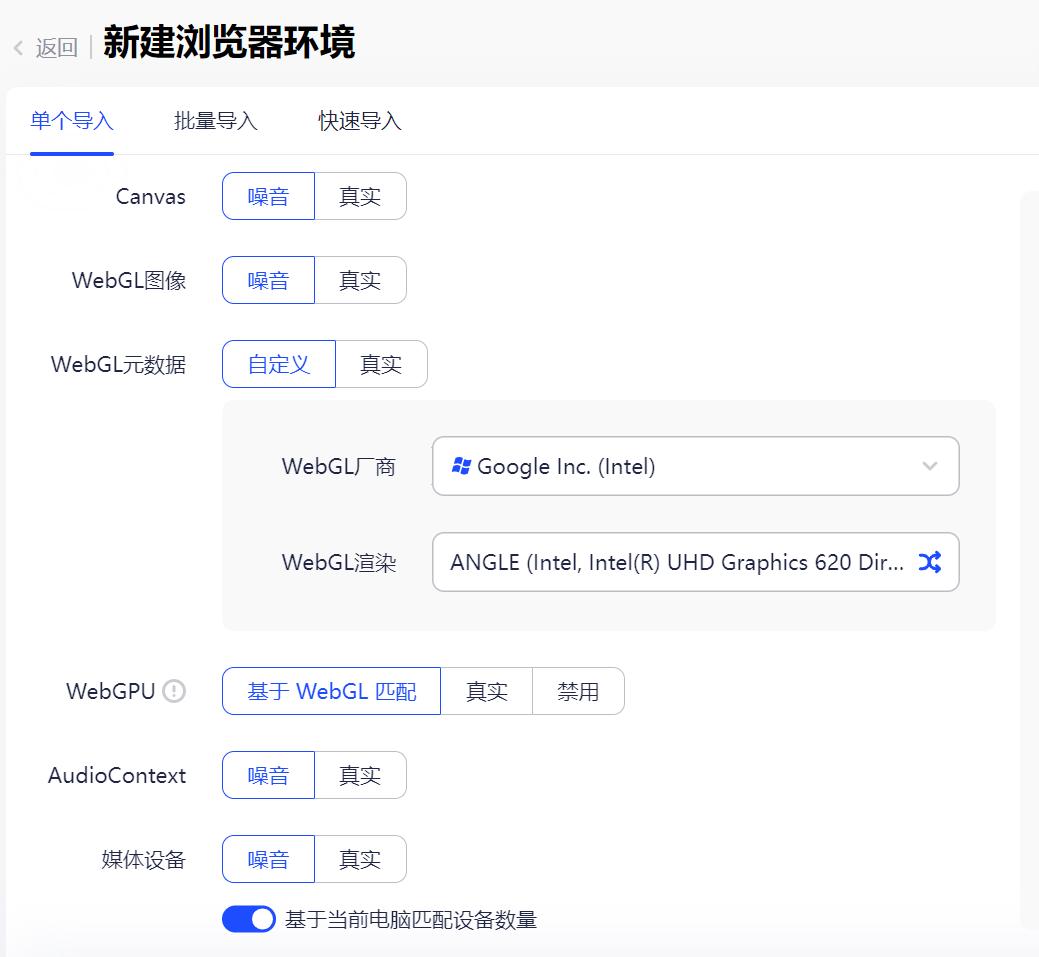Select 噪音 option for WebGL图像
This screenshot has height=957, width=1039.
tap(268, 280)
